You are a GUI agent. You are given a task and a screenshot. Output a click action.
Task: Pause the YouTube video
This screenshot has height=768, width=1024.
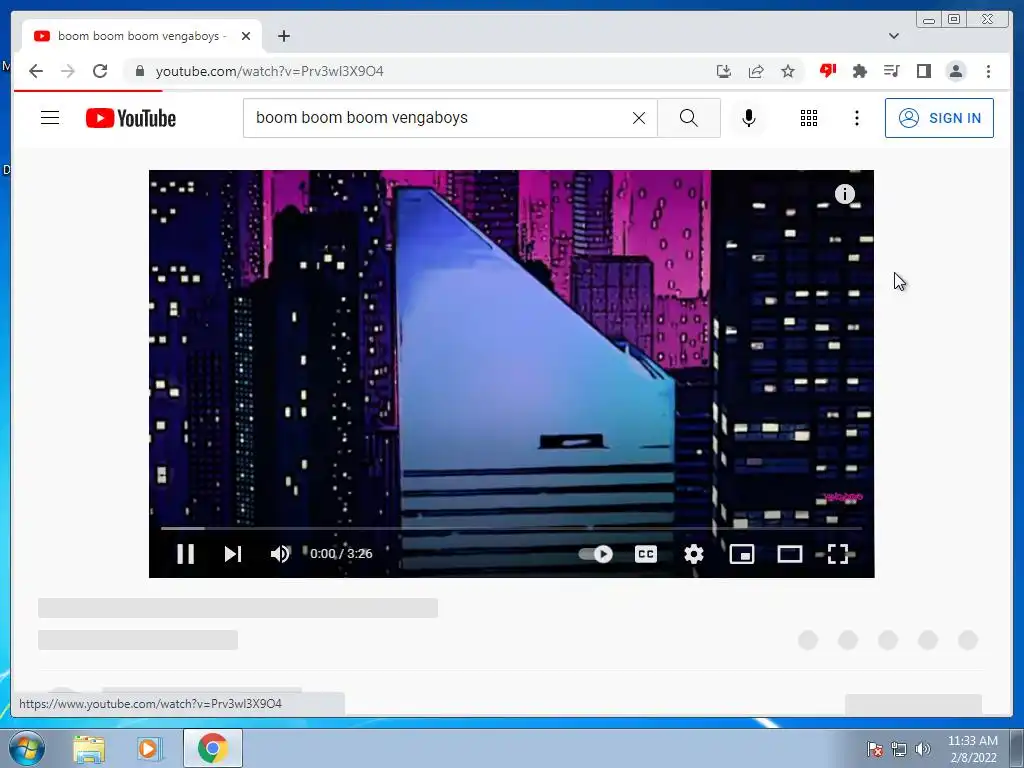[185, 554]
